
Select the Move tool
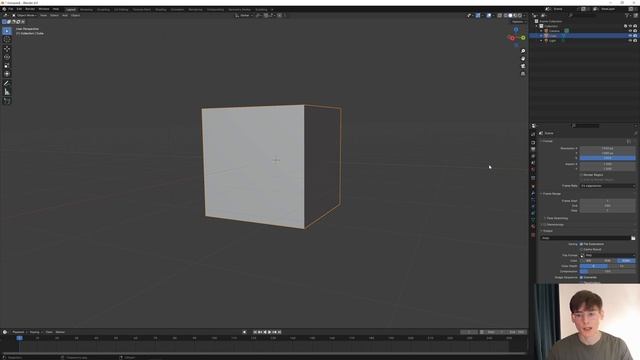[x=7, y=49]
